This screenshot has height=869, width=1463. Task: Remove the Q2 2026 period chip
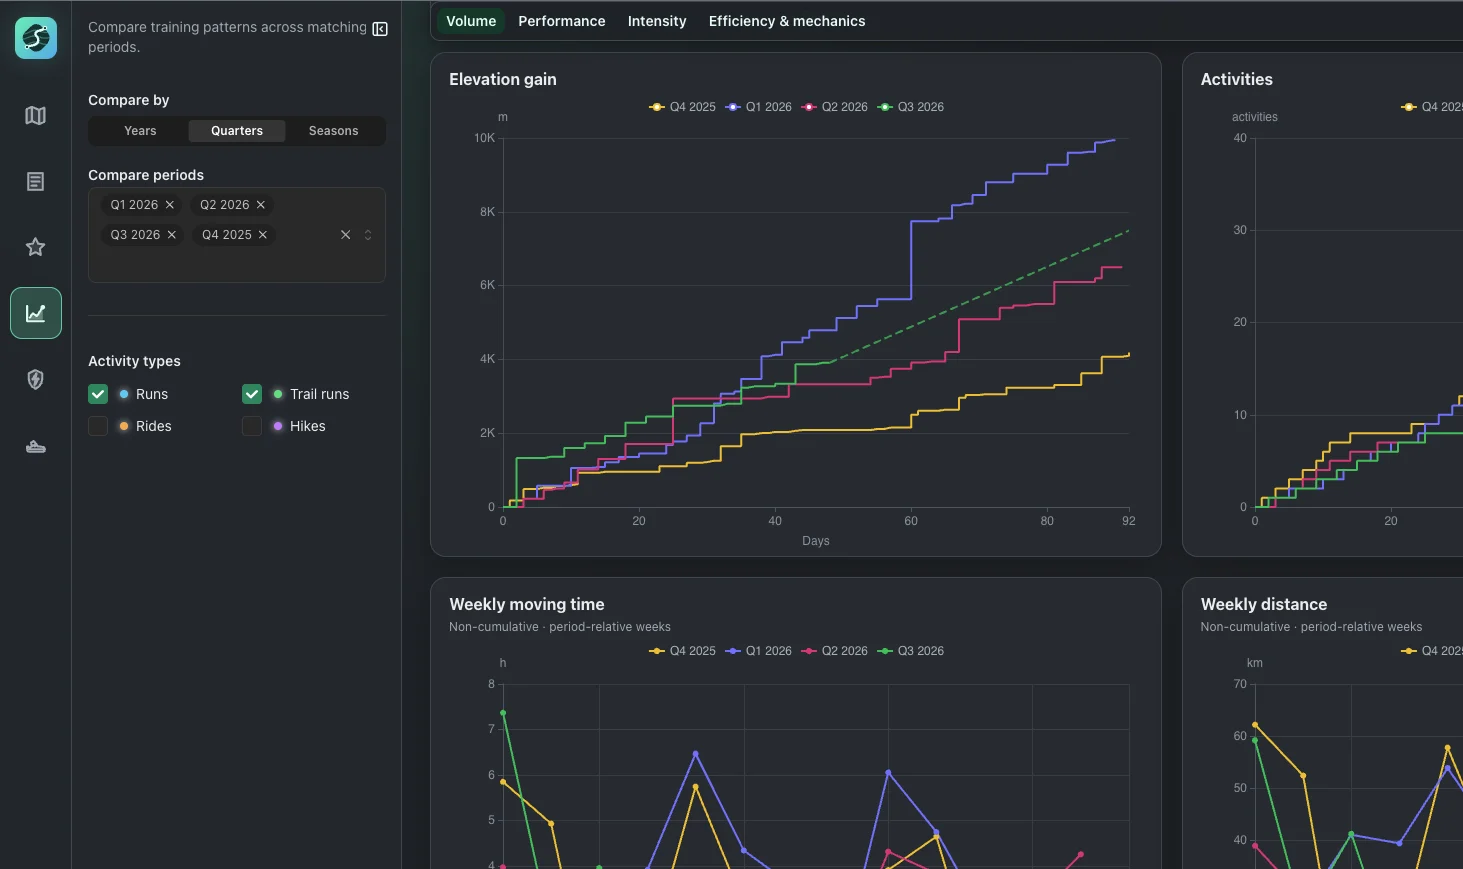coord(261,205)
